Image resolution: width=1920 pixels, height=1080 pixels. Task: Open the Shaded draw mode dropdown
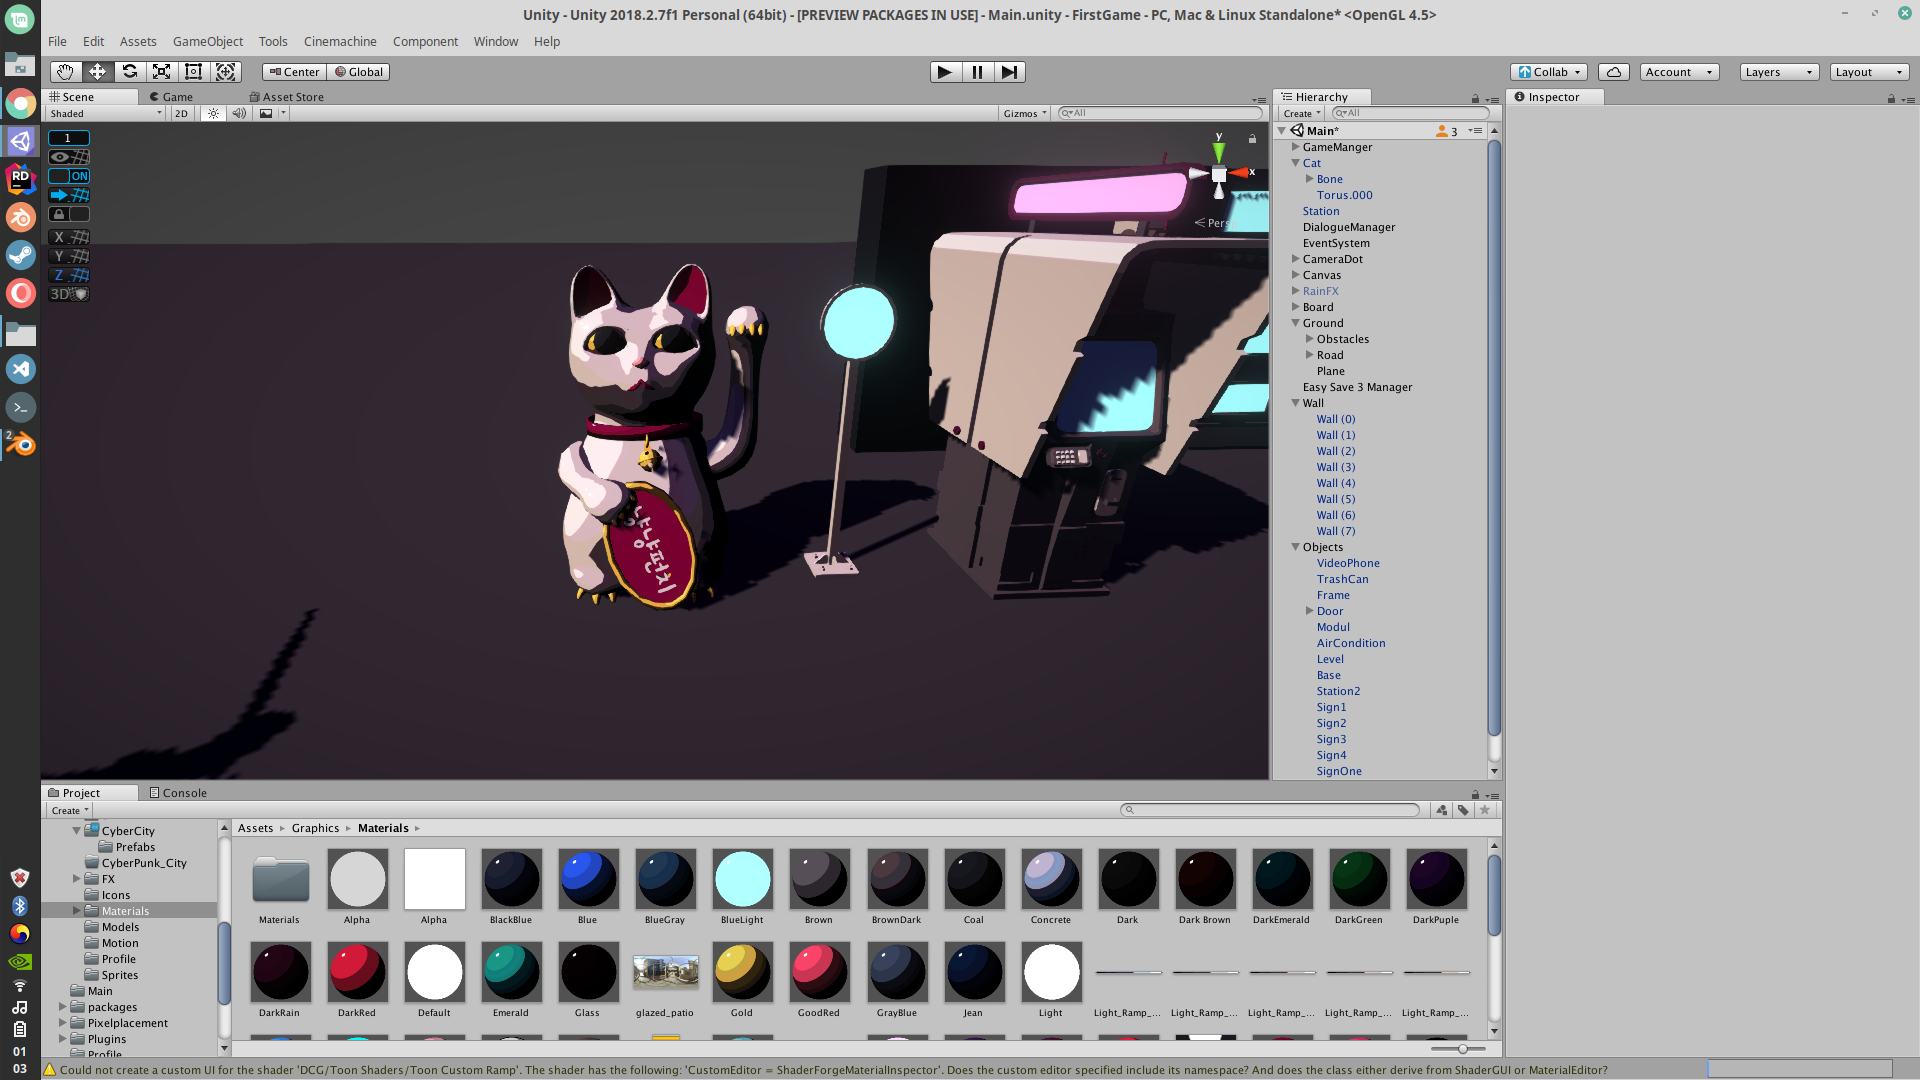106,113
